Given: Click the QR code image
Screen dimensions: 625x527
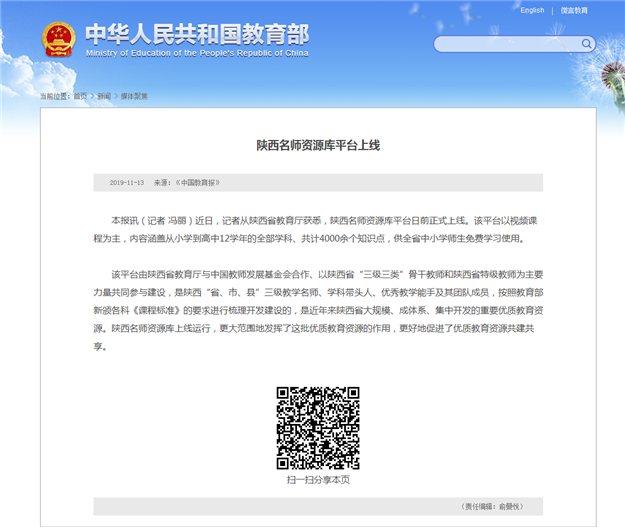Looking at the screenshot, I should (x=317, y=428).
